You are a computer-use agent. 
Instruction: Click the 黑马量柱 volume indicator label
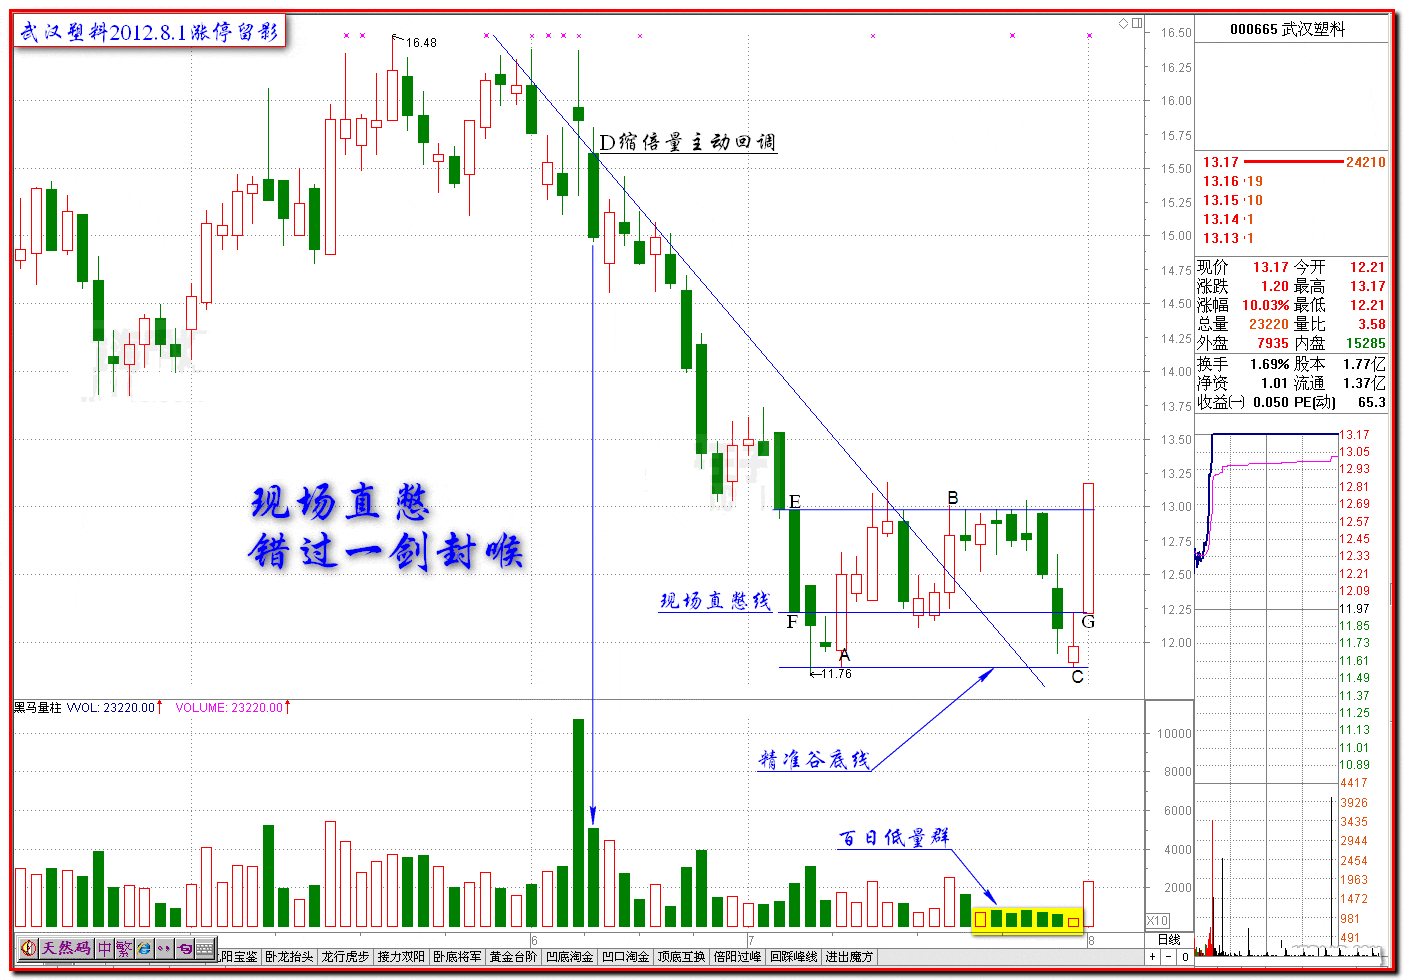point(37,708)
